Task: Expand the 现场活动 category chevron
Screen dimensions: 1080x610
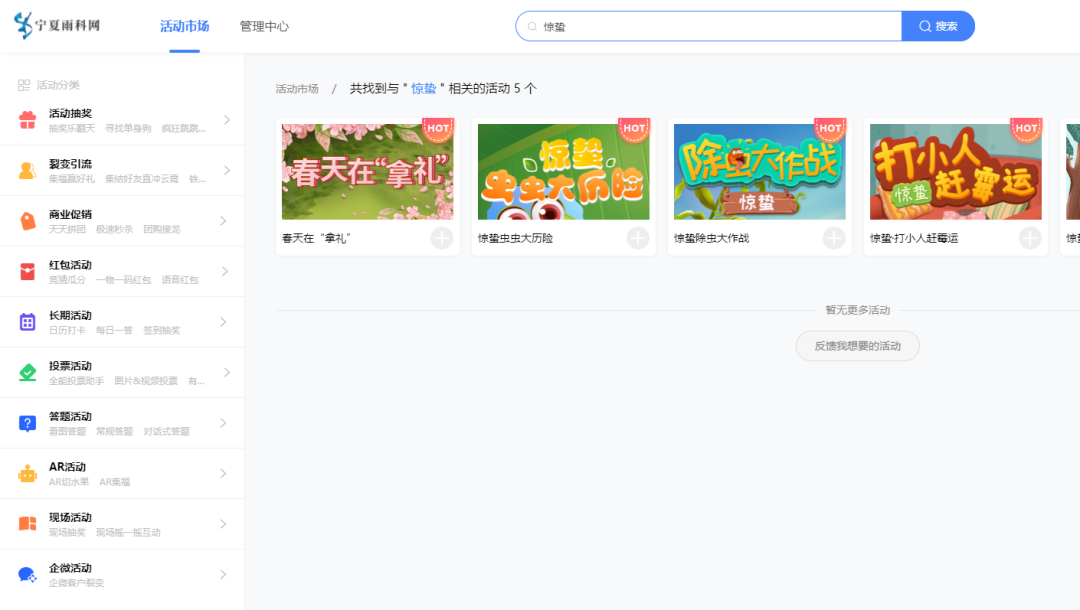Action: [223, 524]
